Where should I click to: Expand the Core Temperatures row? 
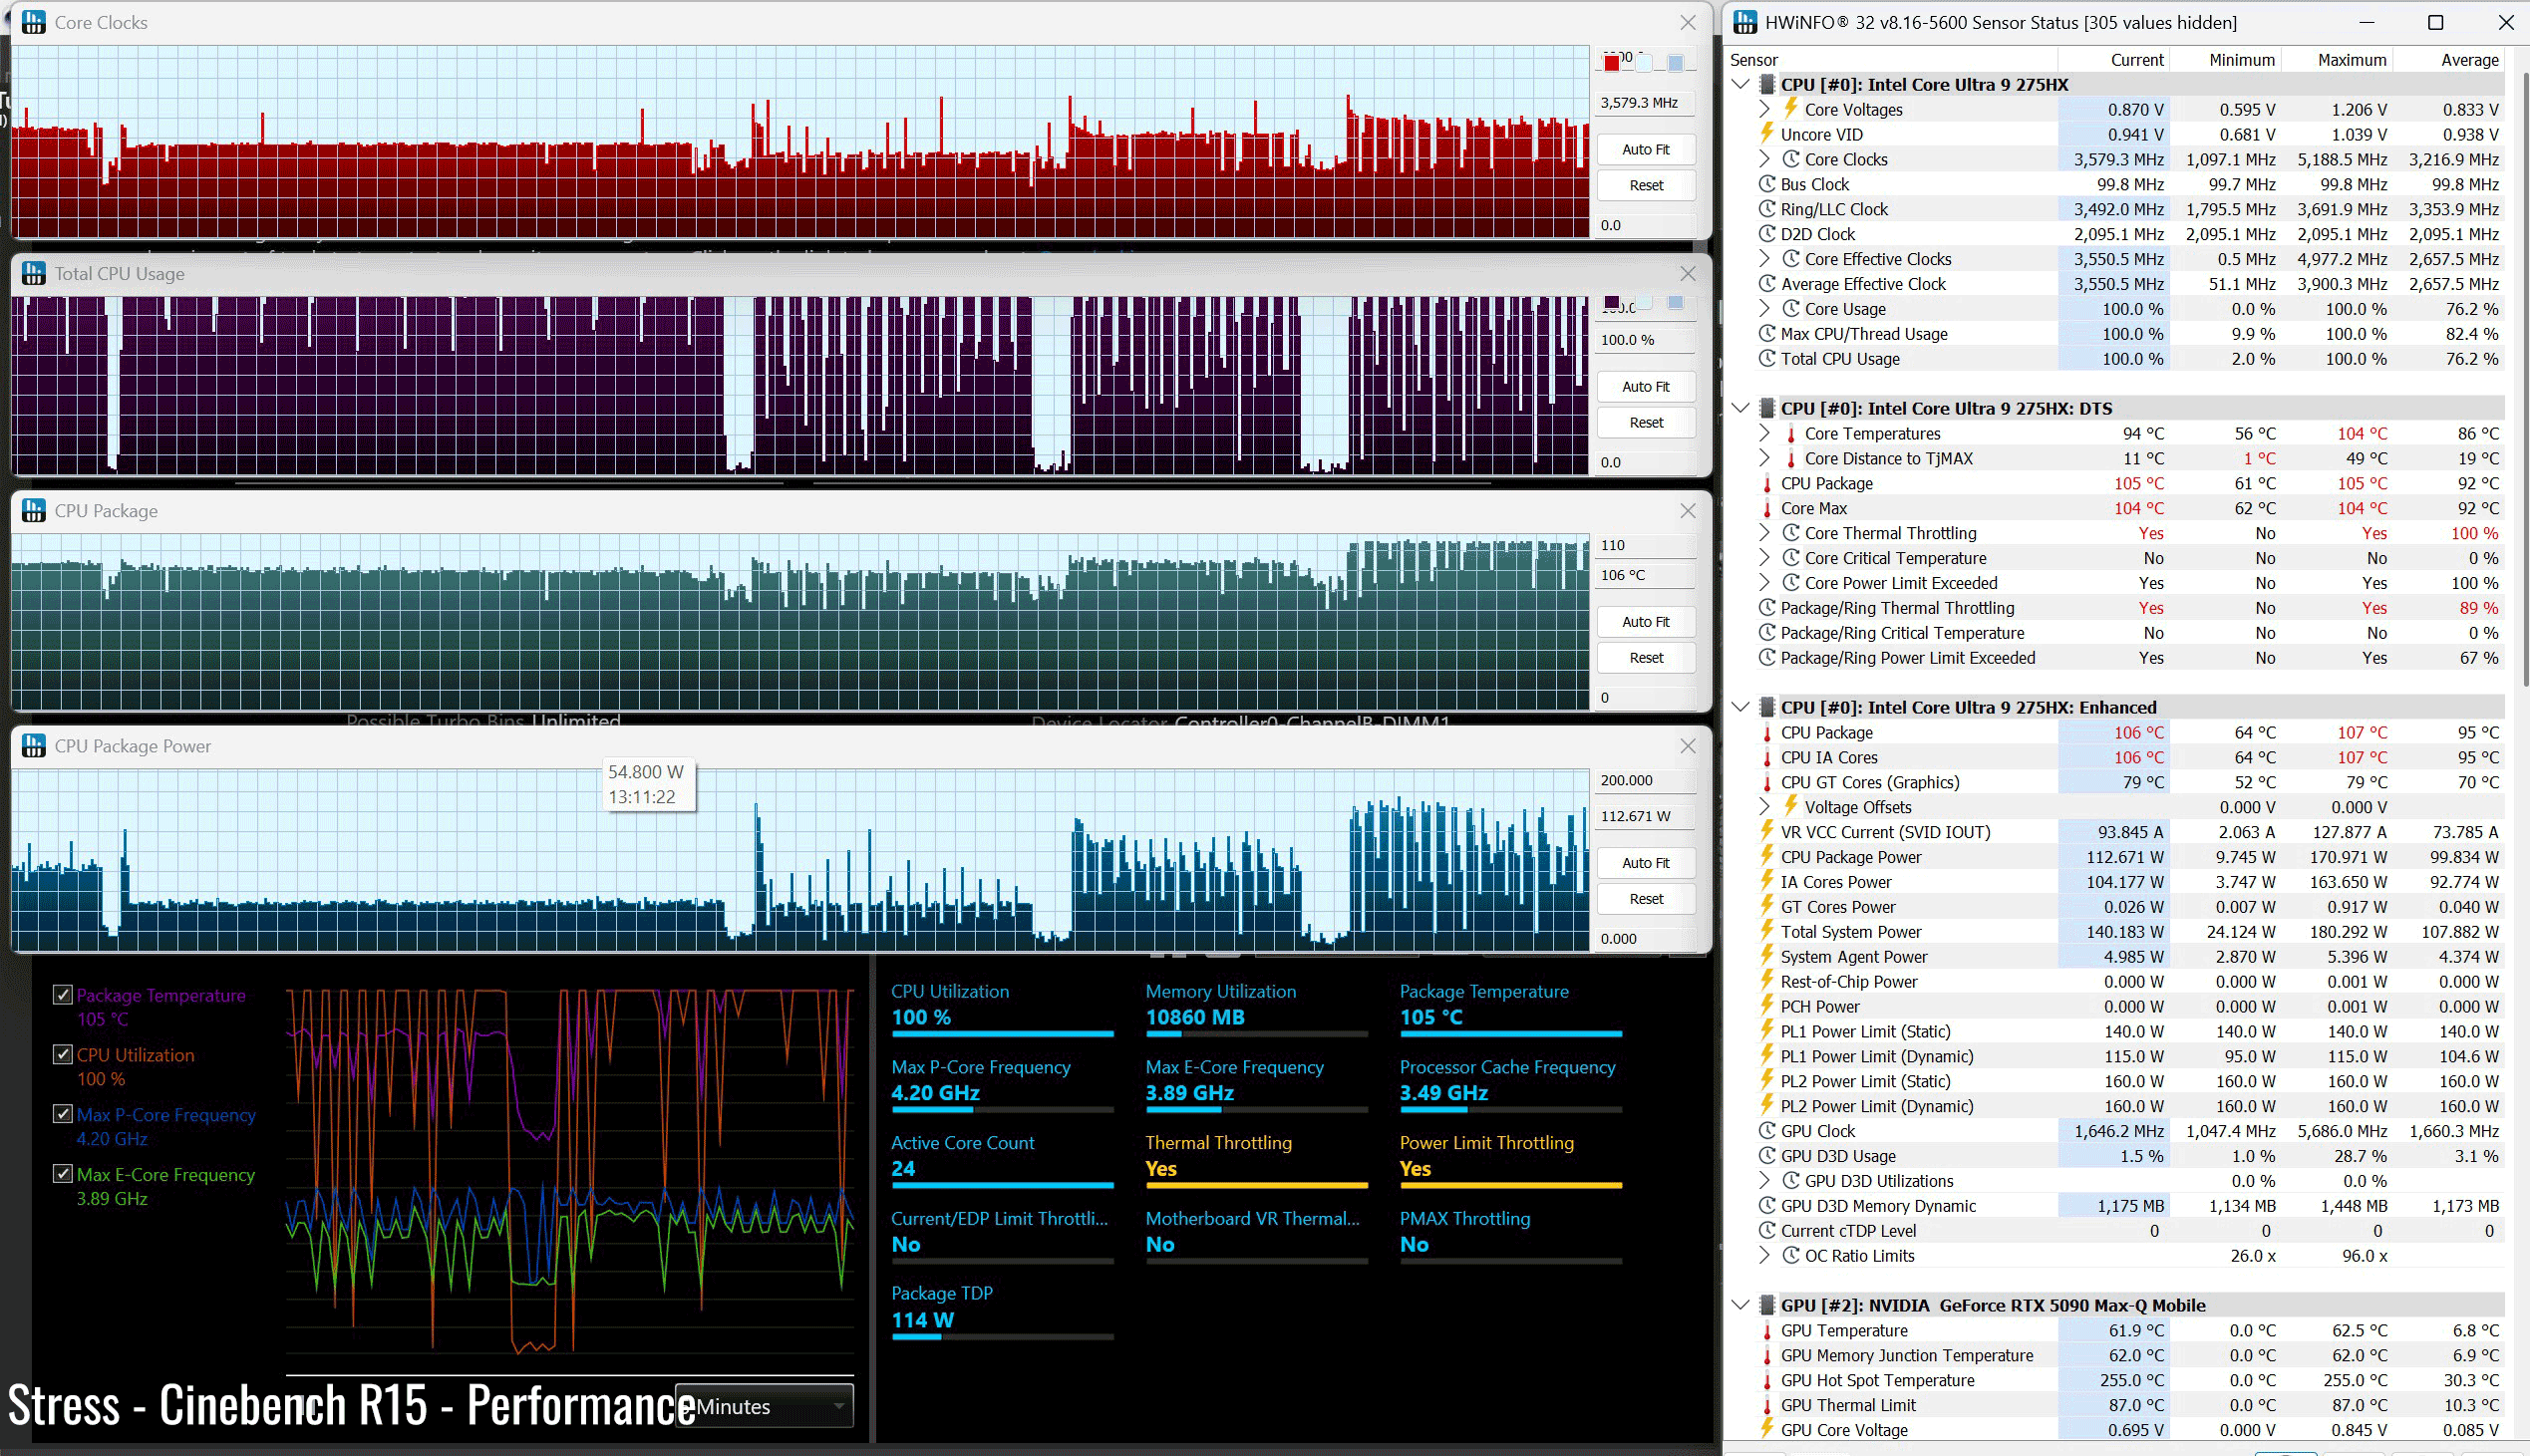pos(1766,433)
